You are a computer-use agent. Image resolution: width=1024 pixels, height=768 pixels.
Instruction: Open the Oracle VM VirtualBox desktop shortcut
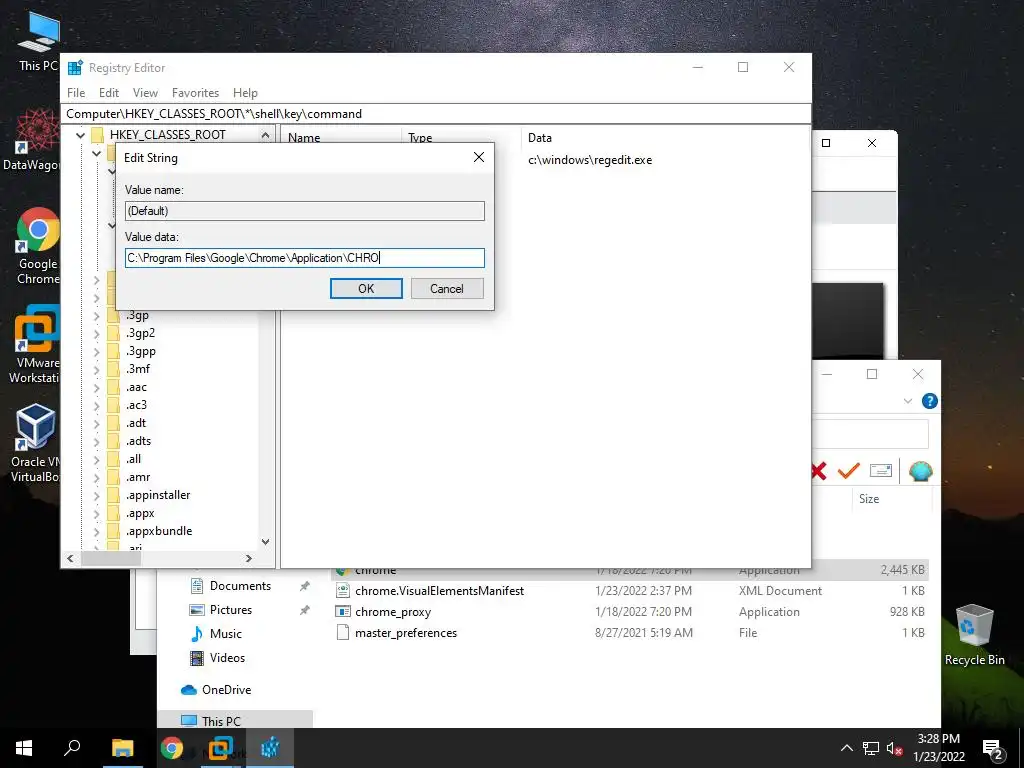click(x=36, y=443)
